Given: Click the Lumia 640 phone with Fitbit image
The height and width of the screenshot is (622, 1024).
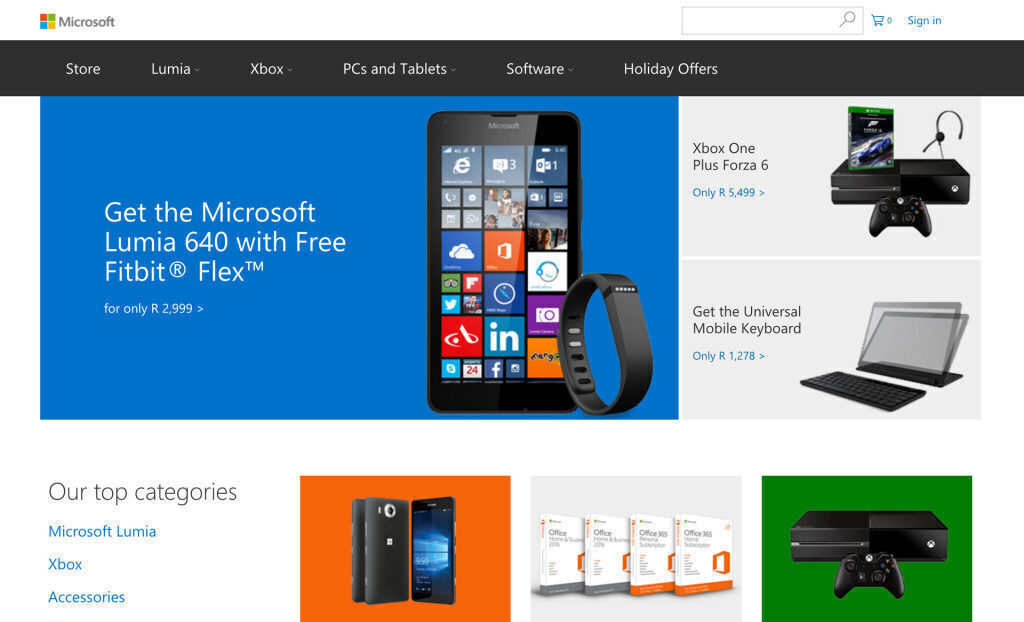Looking at the screenshot, I should tap(539, 263).
